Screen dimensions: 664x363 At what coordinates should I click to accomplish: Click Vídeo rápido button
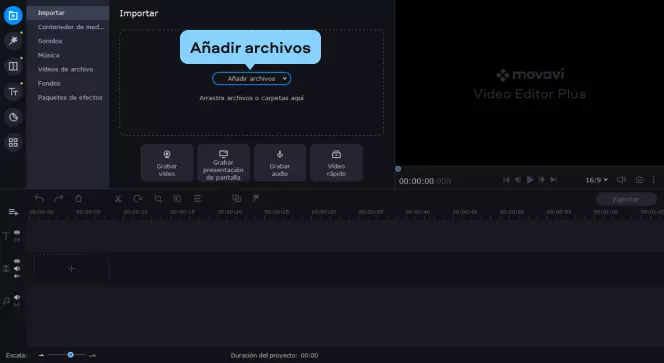336,163
